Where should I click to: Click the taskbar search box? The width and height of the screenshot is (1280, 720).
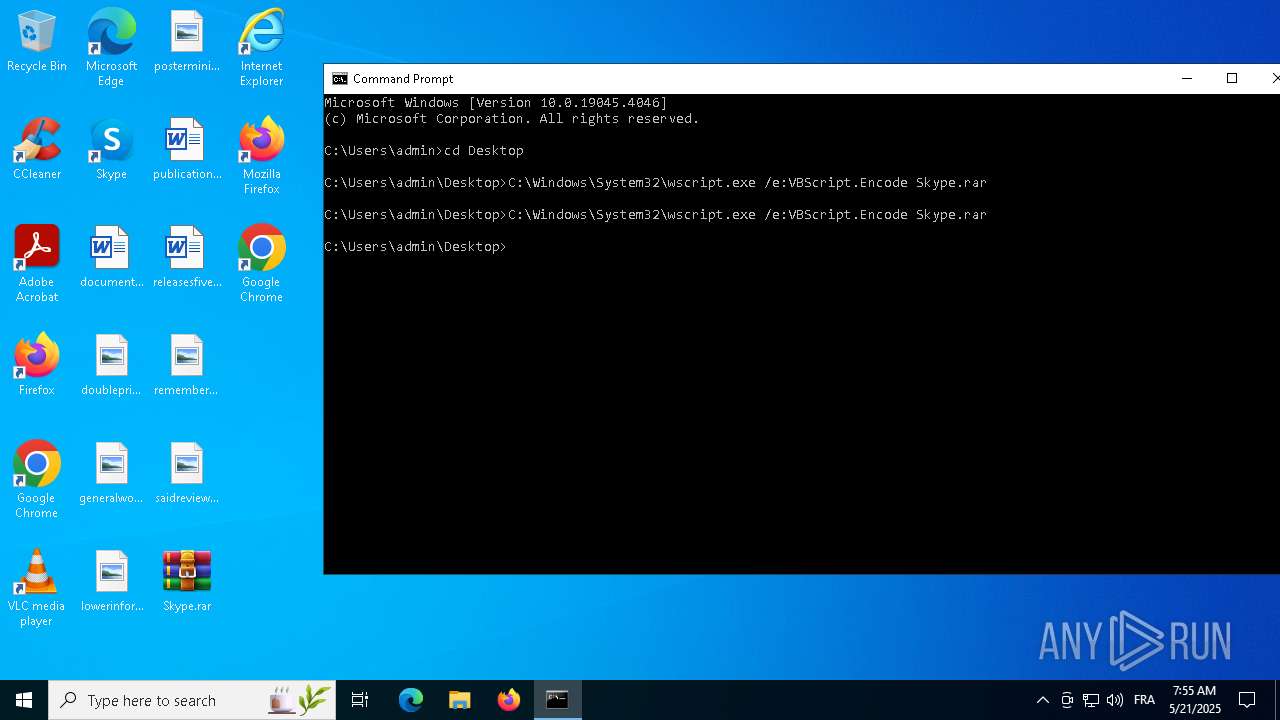(x=192, y=700)
